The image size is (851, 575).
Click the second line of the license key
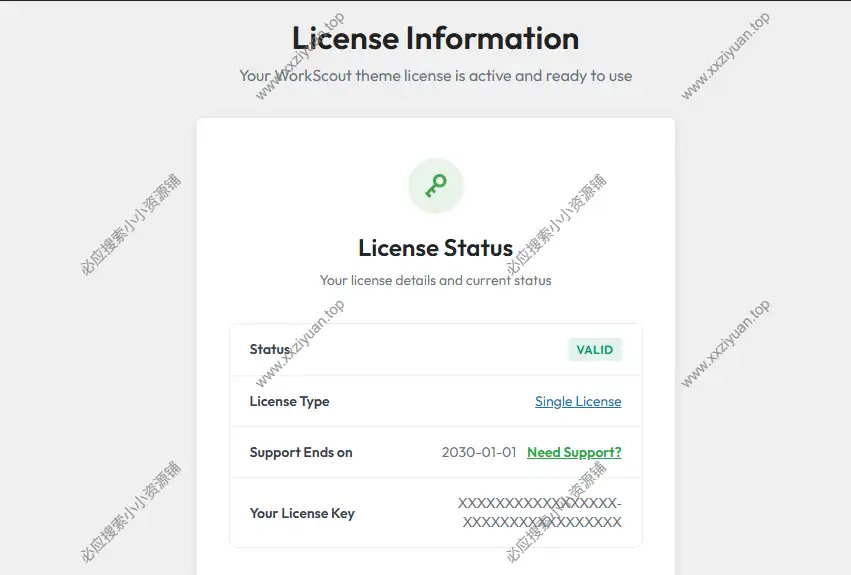pos(542,522)
